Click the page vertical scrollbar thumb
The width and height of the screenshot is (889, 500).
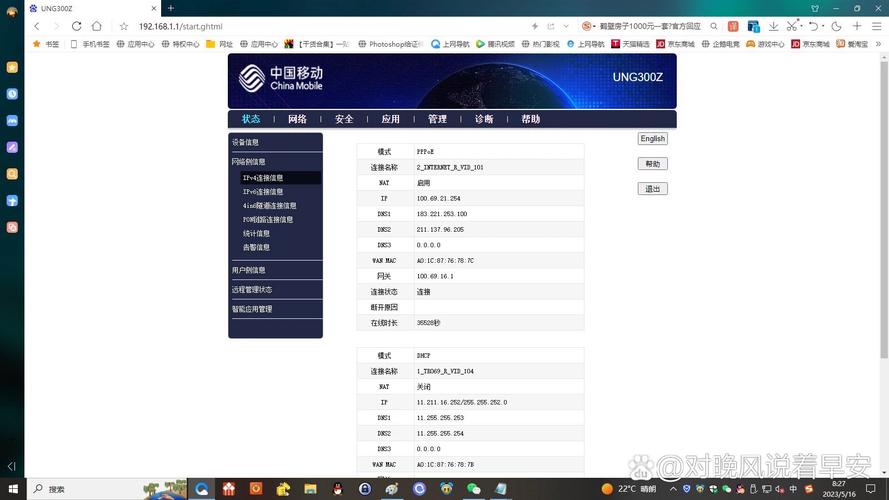(x=884, y=209)
